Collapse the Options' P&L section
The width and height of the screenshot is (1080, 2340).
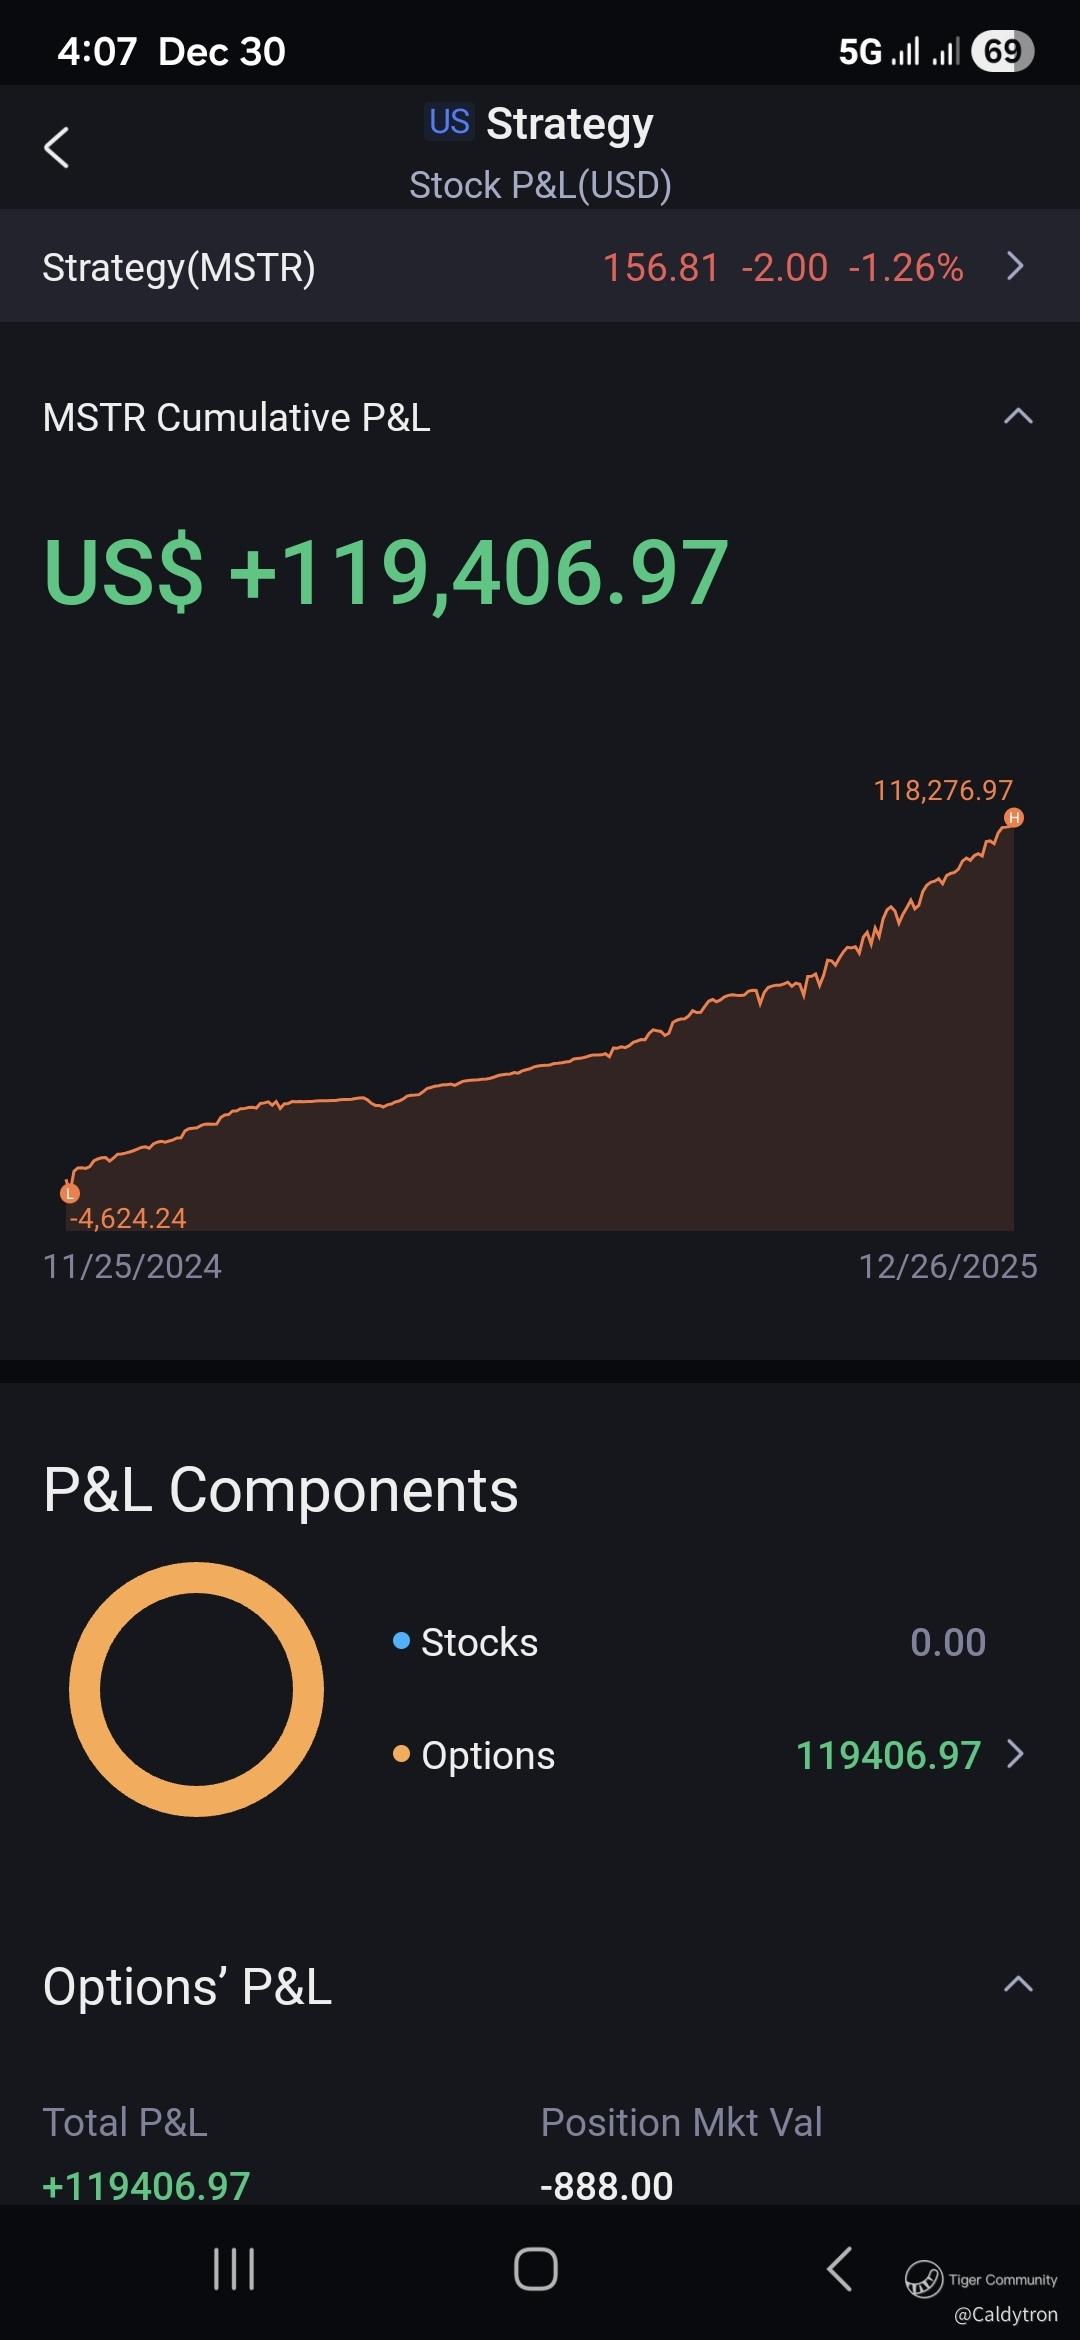click(x=1017, y=1984)
